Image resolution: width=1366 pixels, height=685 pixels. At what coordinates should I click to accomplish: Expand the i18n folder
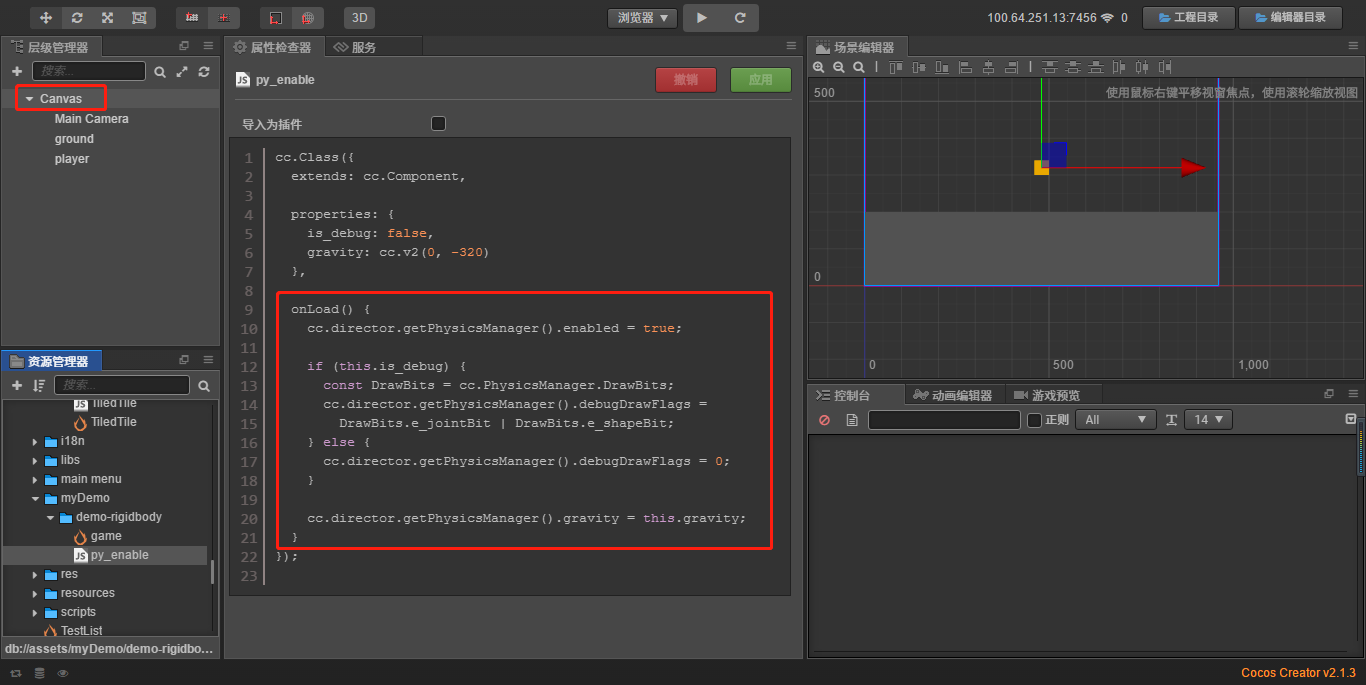(36, 441)
